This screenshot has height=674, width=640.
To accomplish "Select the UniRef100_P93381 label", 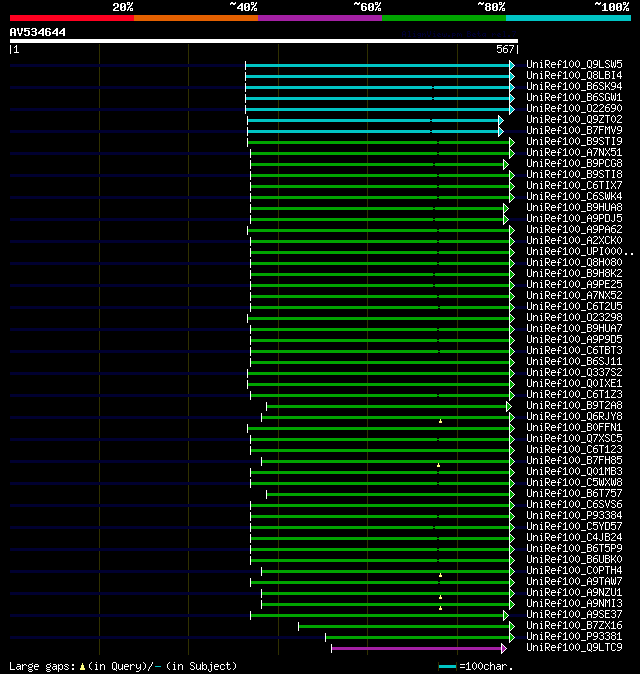I will 574,637.
